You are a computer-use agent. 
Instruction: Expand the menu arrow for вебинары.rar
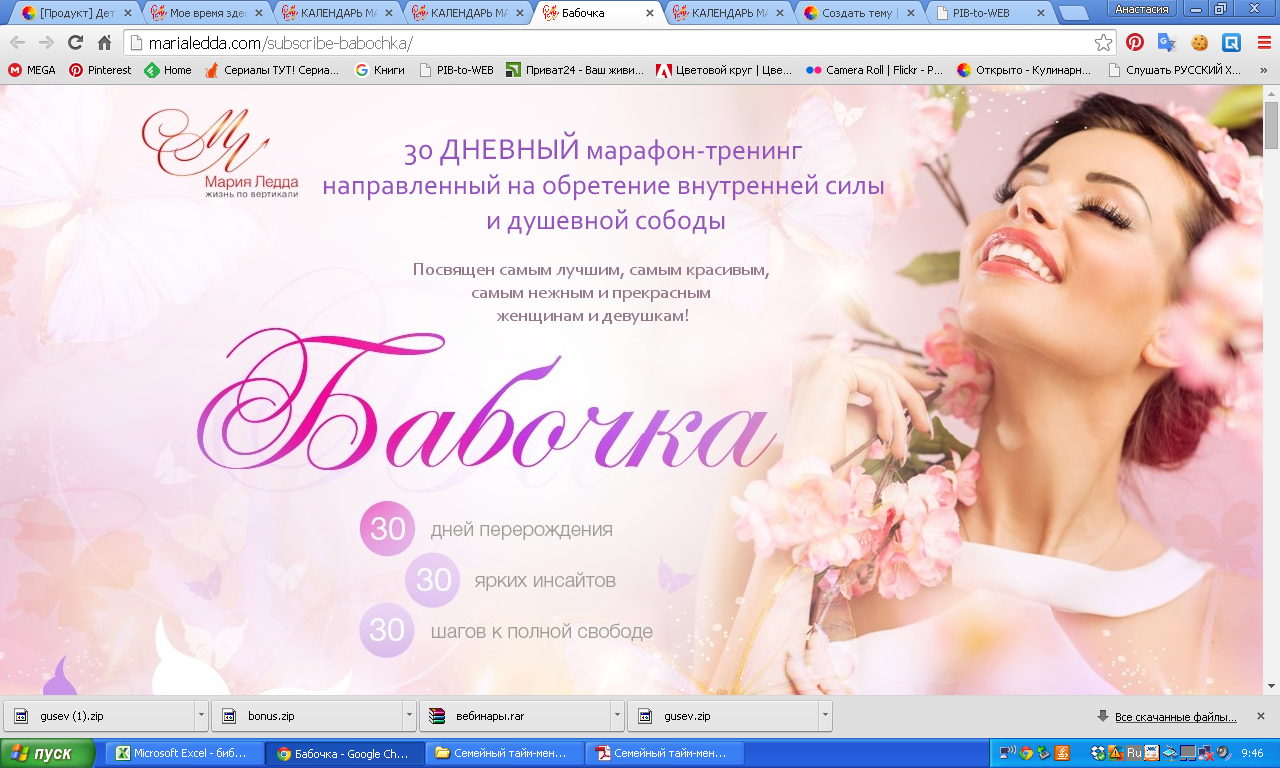click(x=617, y=716)
